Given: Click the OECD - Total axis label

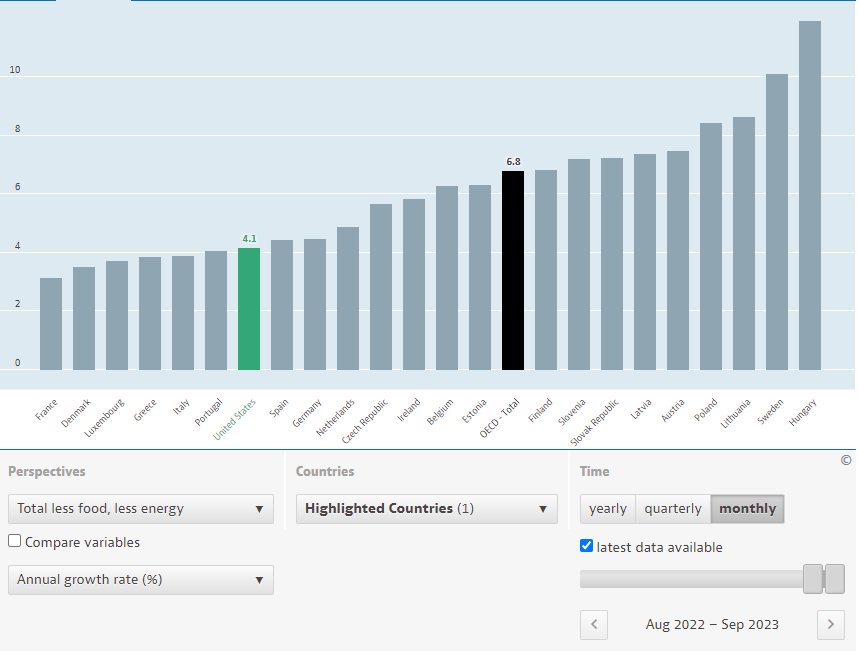Looking at the screenshot, I should (500, 419).
